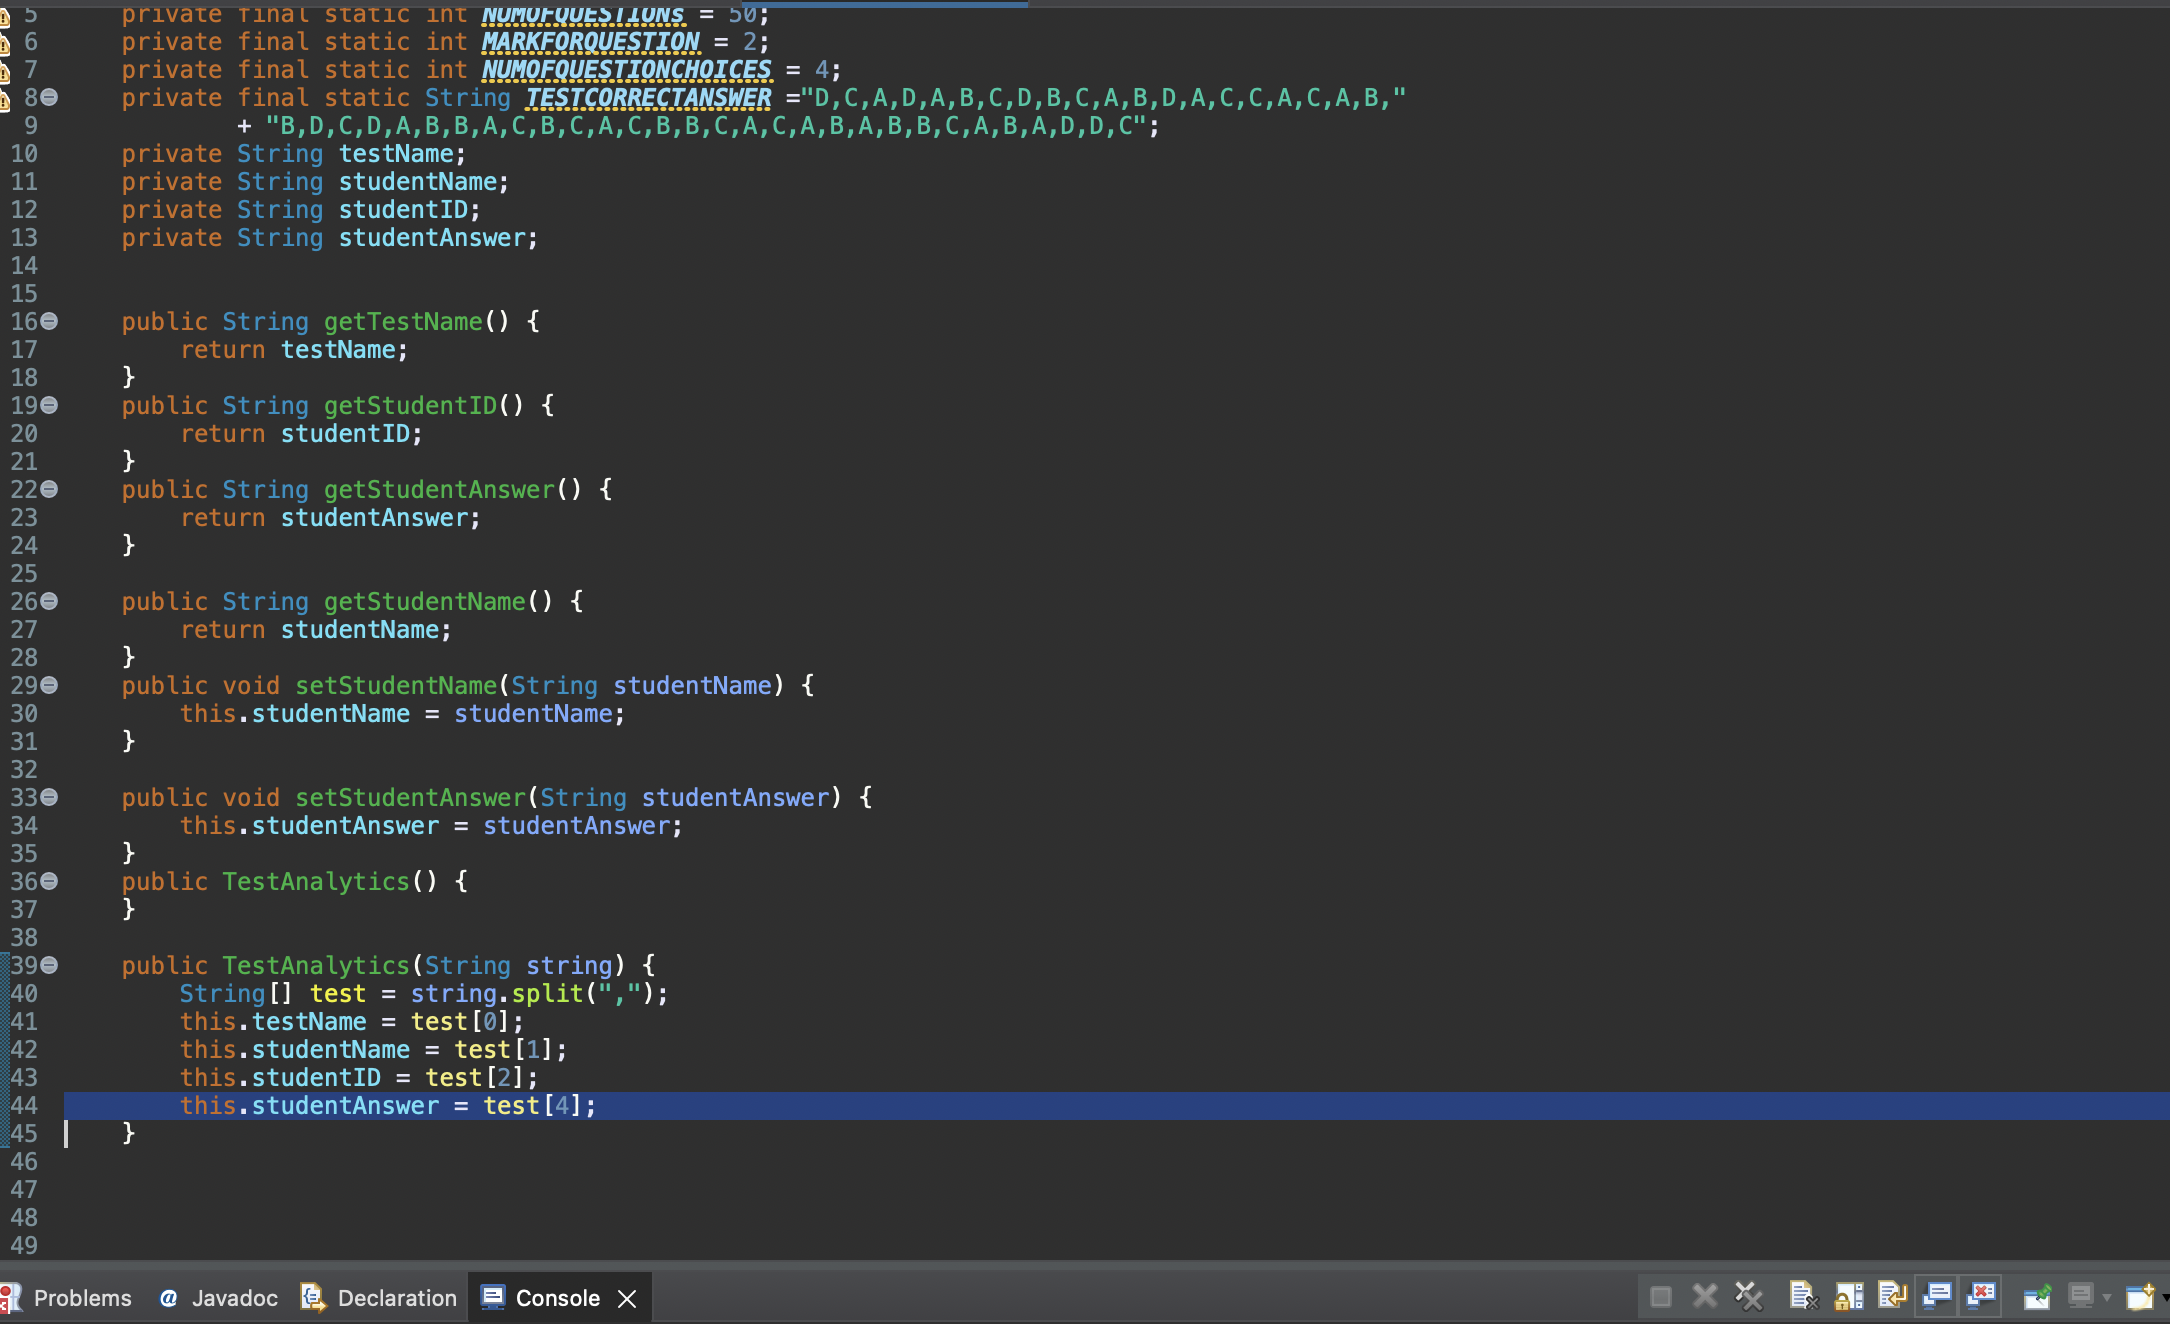Collapse the TestAnalytics constructor at line 39

[50, 965]
